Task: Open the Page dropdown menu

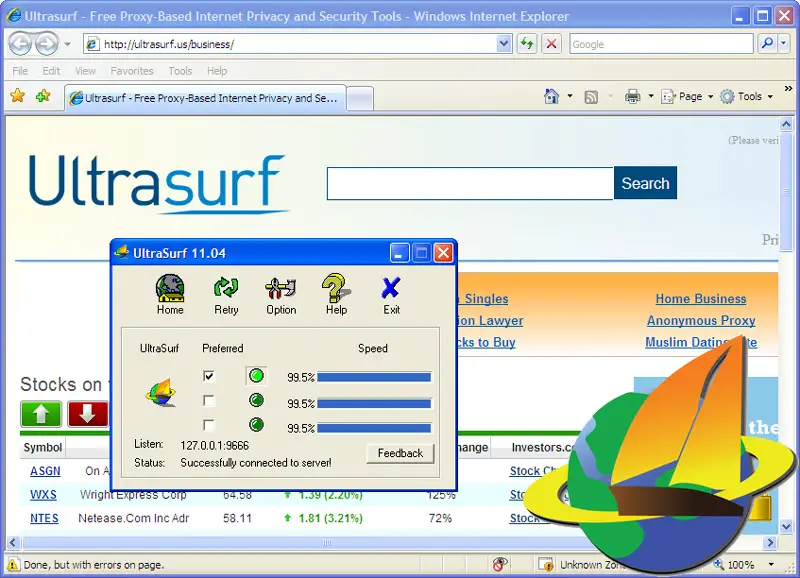Action: (x=688, y=96)
